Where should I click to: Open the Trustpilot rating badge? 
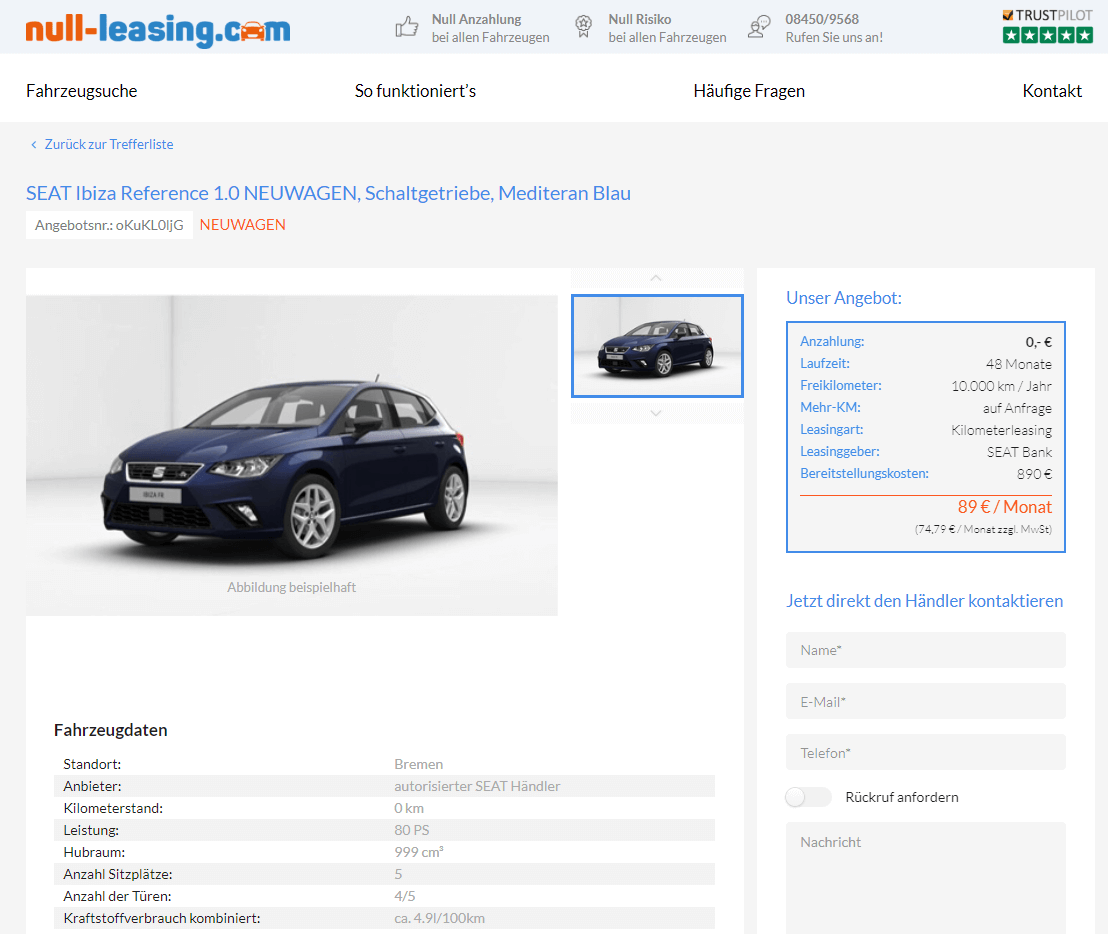tap(1047, 26)
